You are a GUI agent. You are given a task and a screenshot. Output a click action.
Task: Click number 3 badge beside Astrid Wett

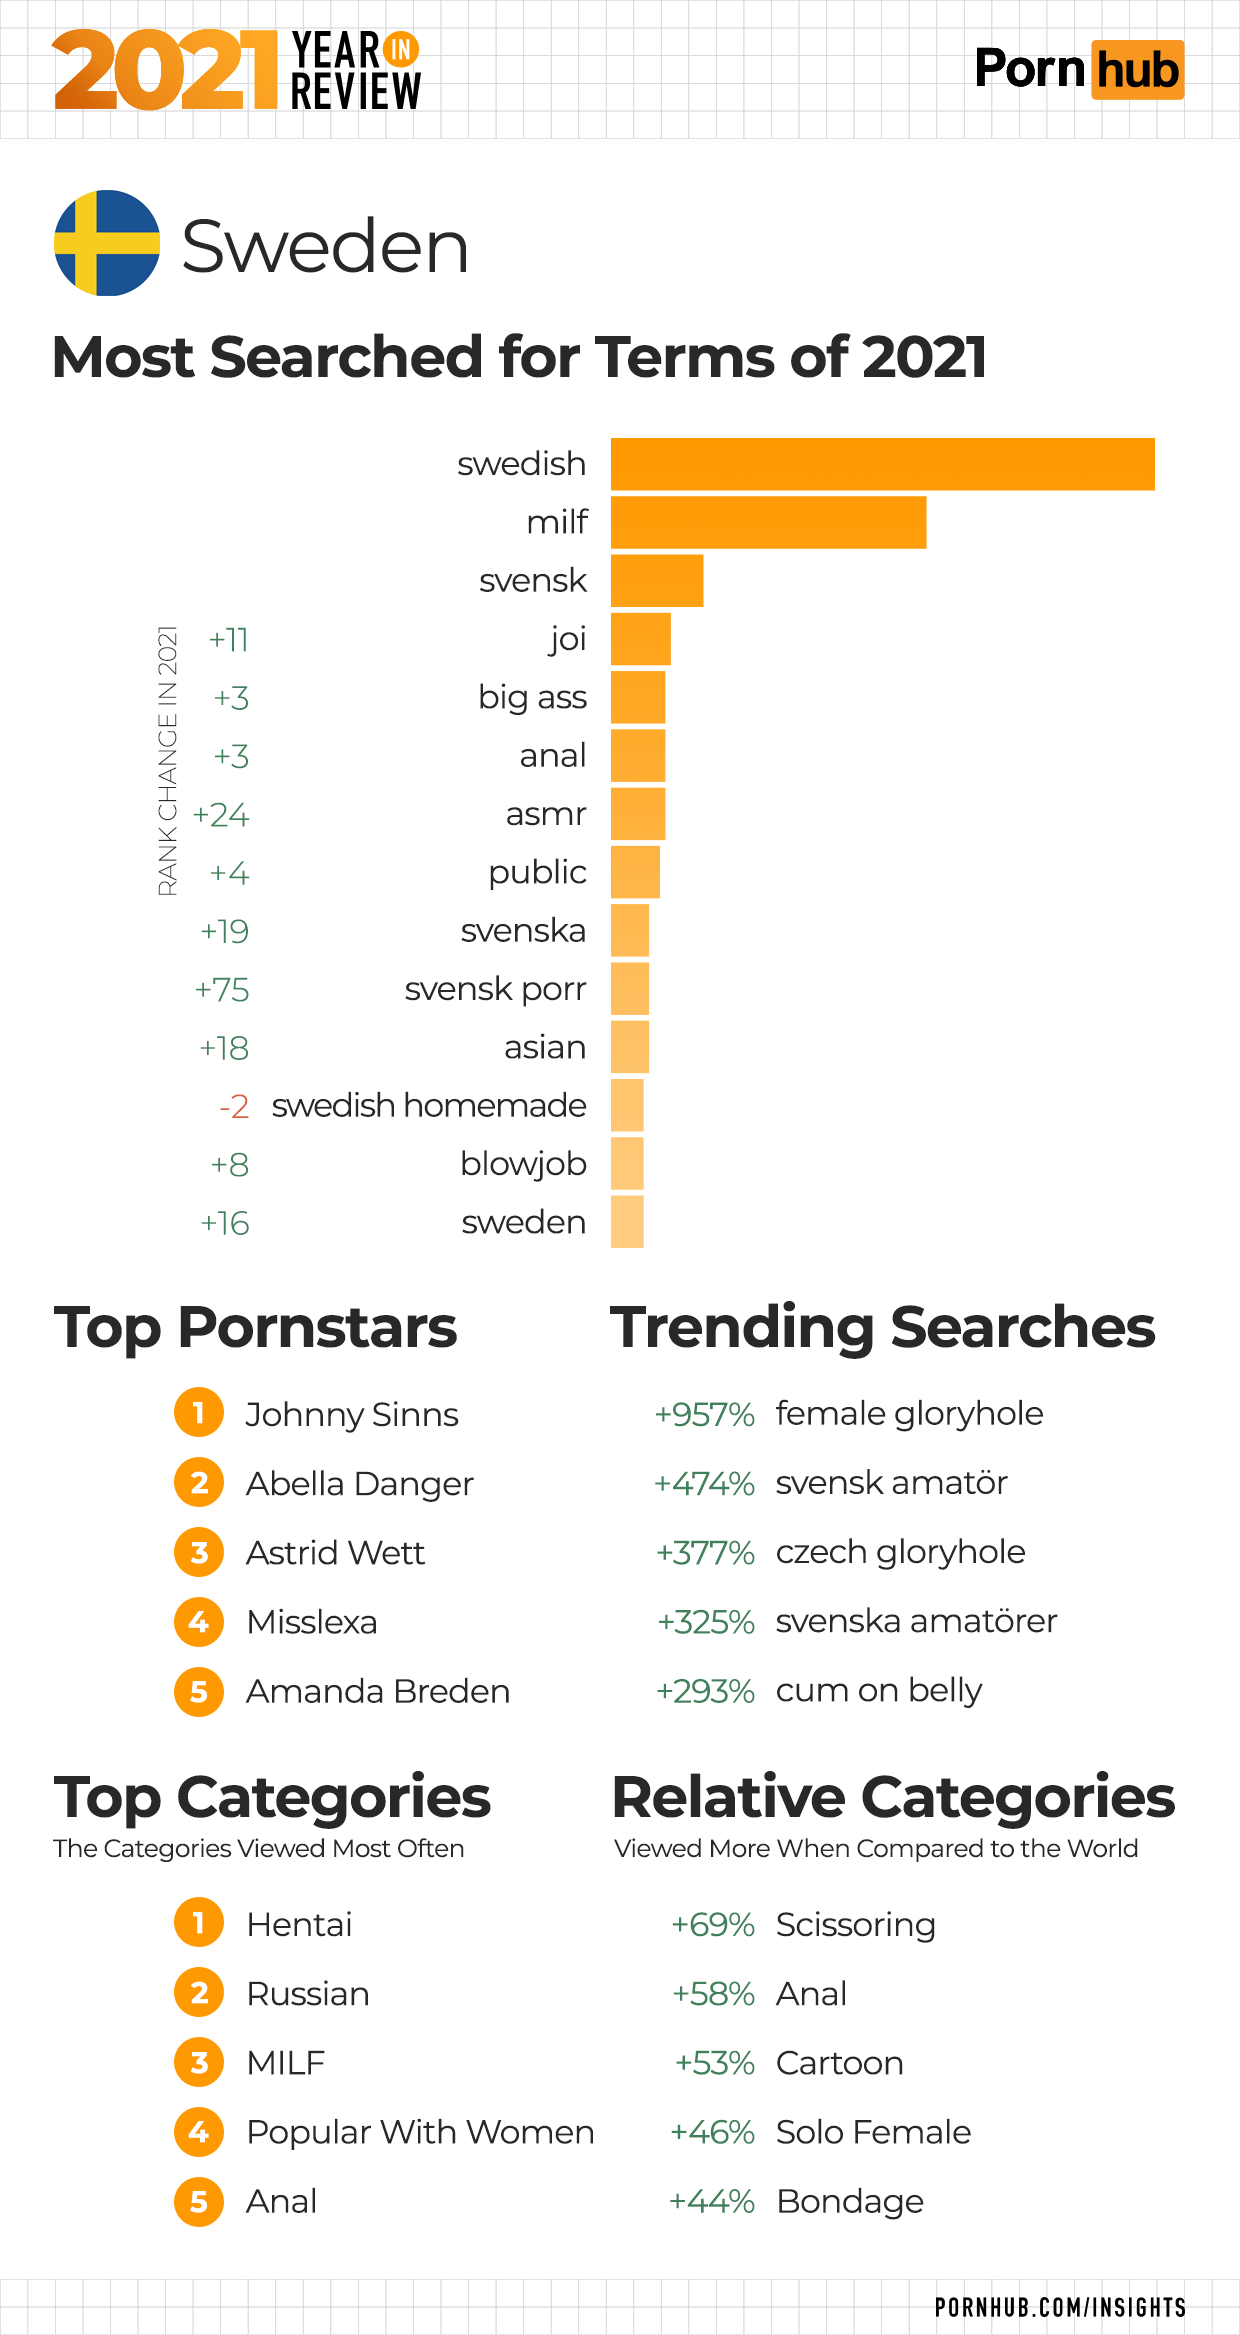click(199, 1552)
